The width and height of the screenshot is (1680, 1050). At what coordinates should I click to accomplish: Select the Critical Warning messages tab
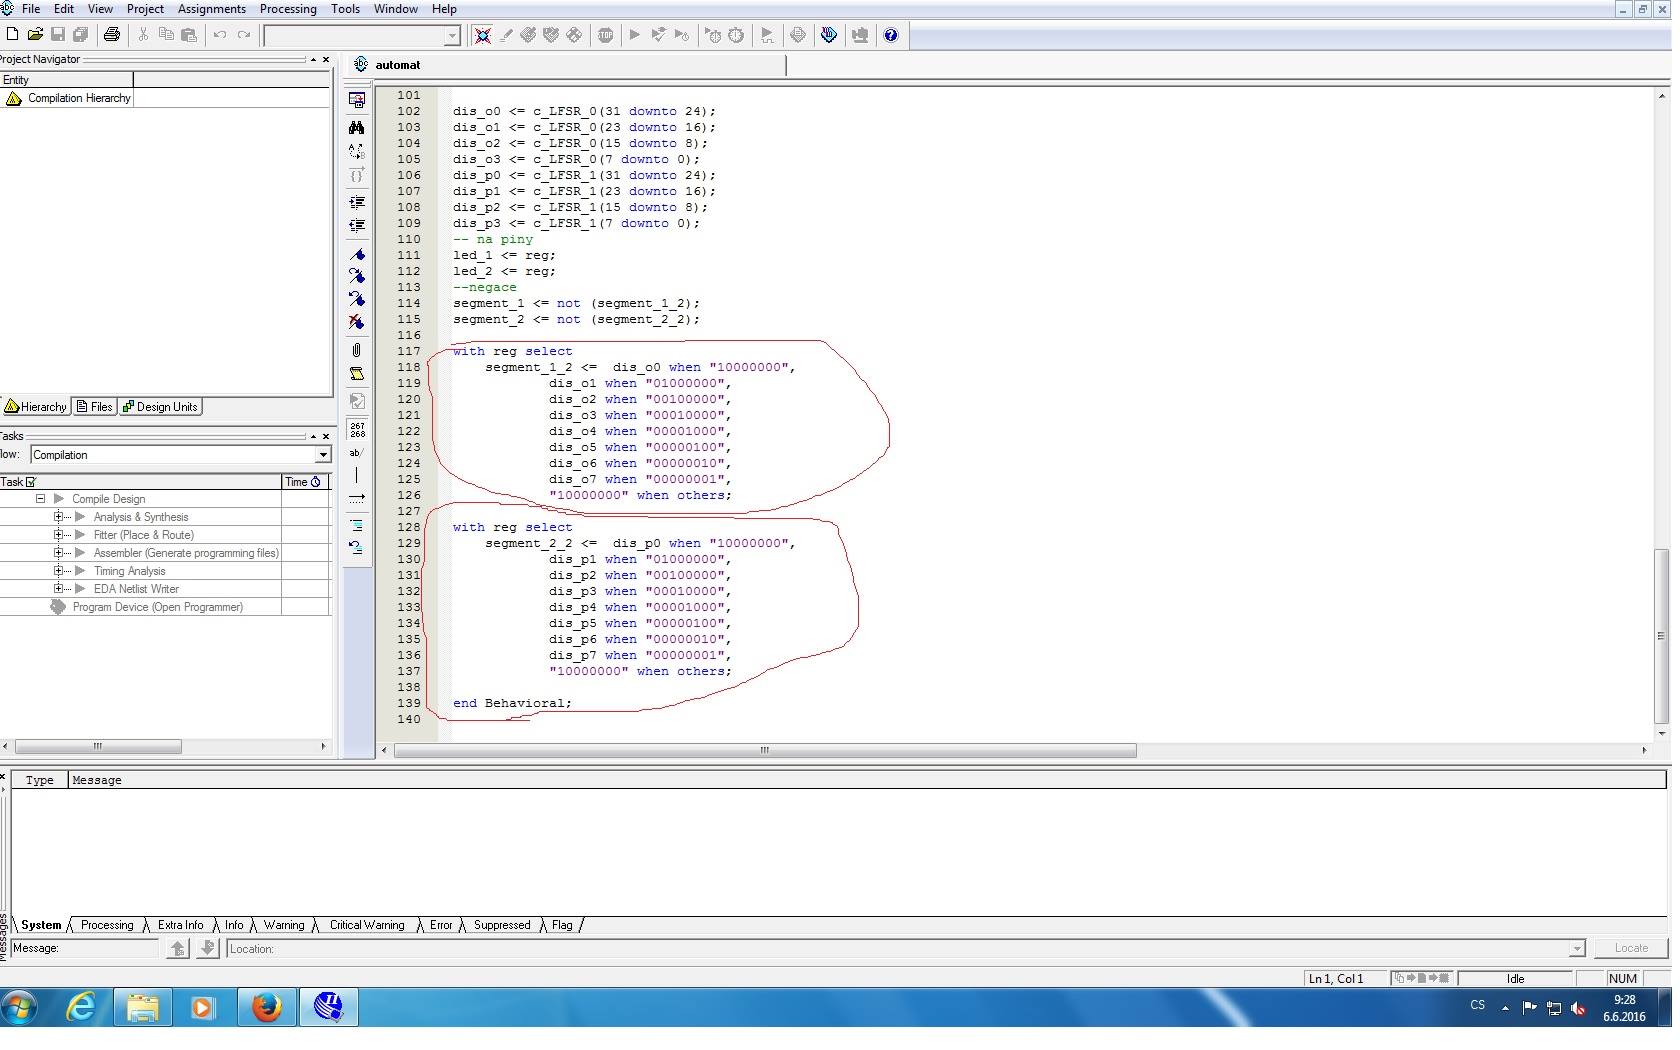point(367,925)
